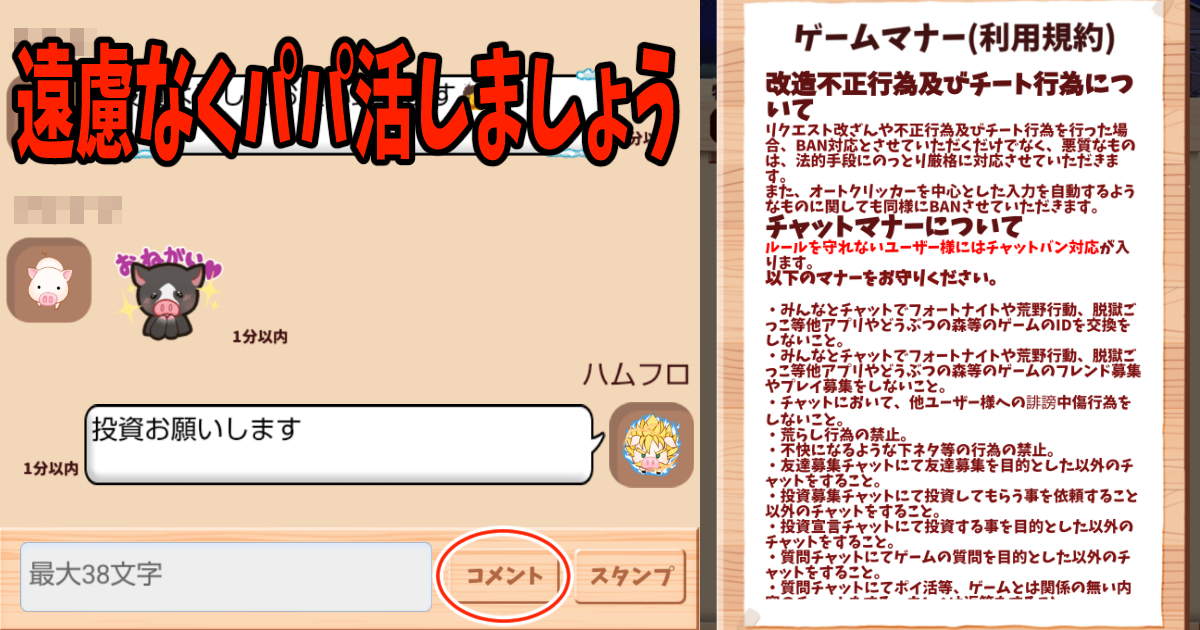Click the ハムフロ username label
Screen dimensions: 1200x630
click(x=638, y=375)
